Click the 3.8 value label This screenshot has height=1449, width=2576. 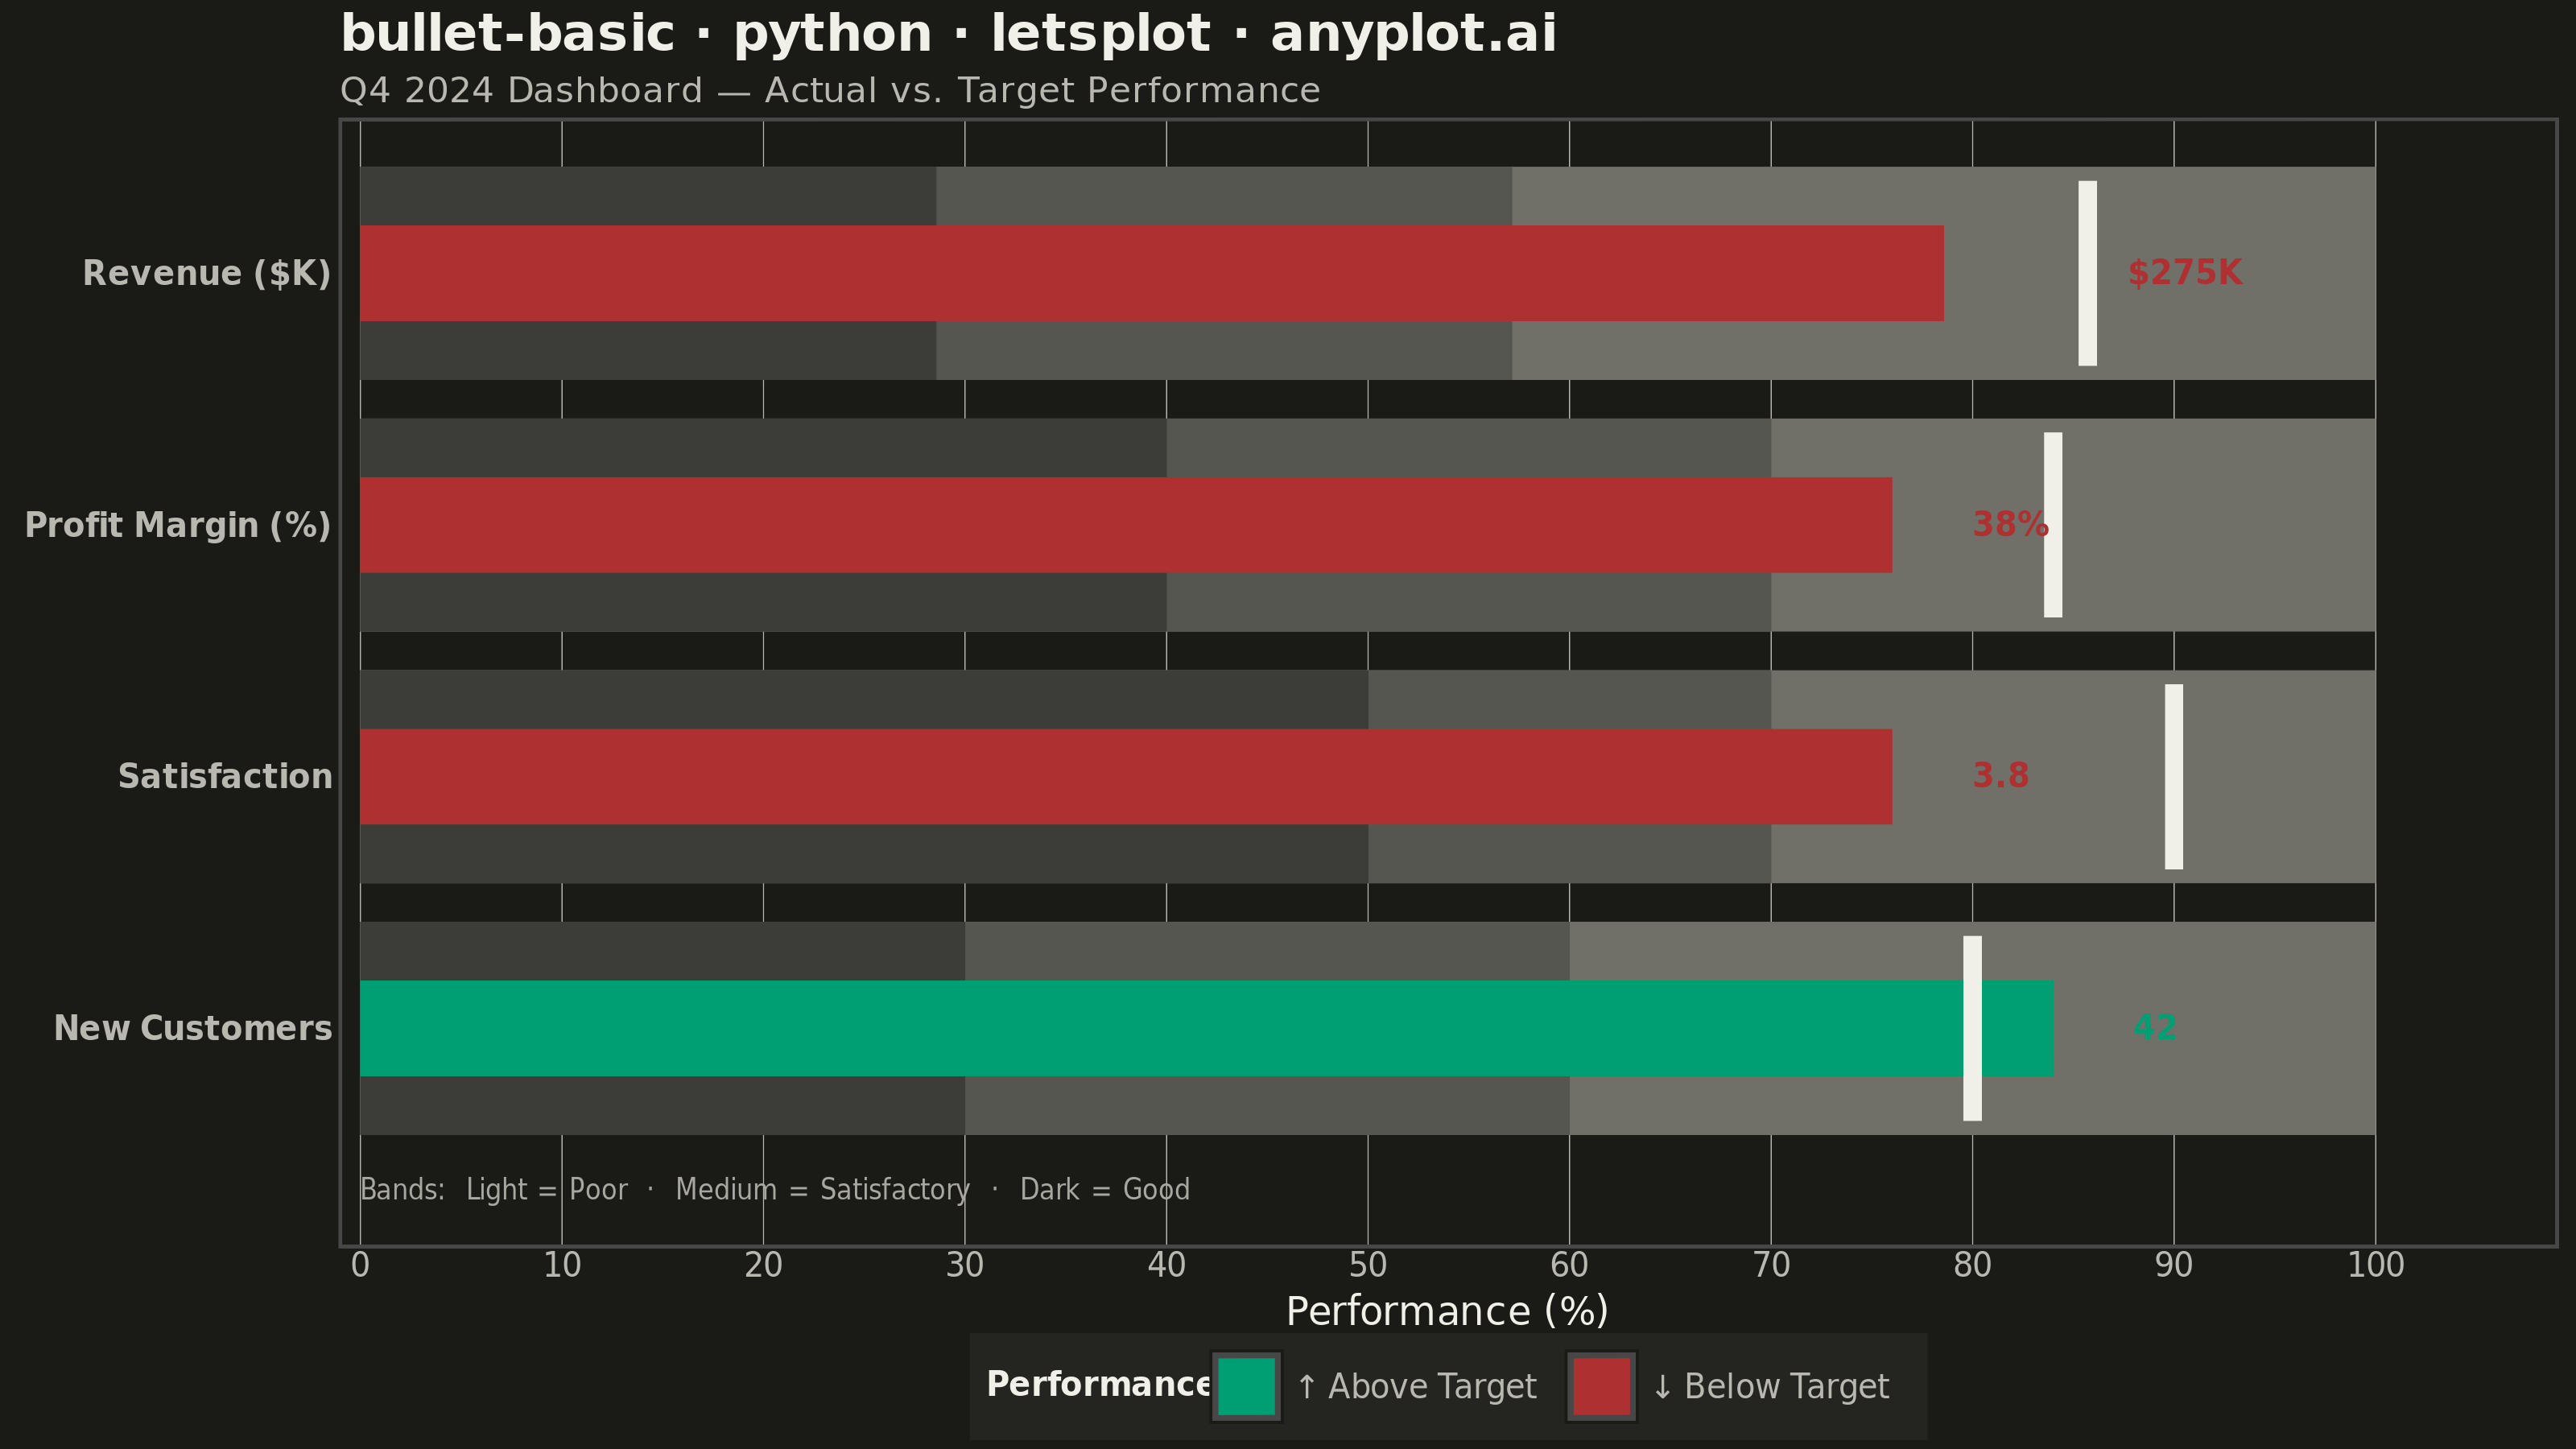point(2000,776)
